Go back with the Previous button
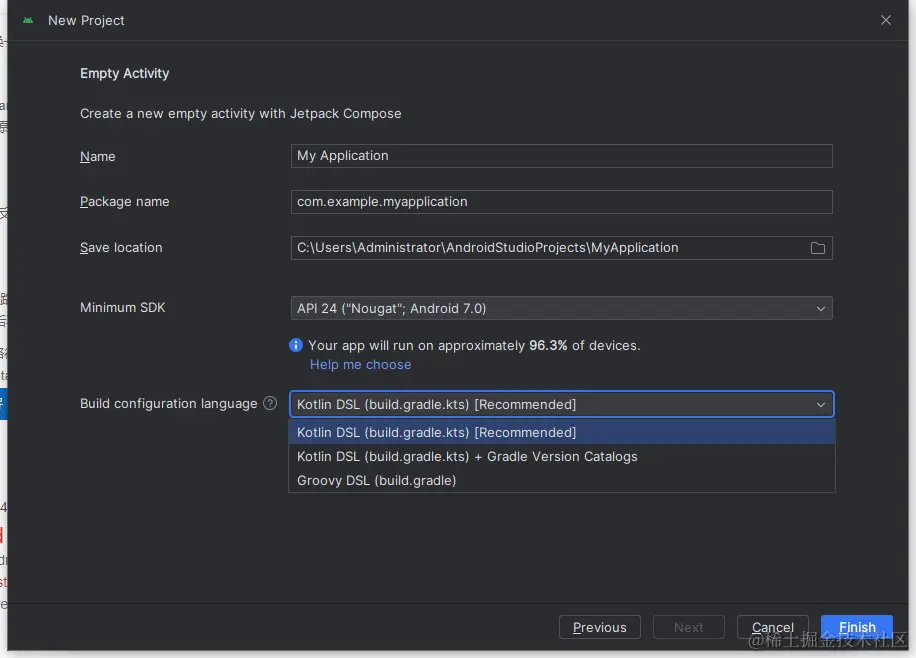The height and width of the screenshot is (658, 916). click(600, 627)
